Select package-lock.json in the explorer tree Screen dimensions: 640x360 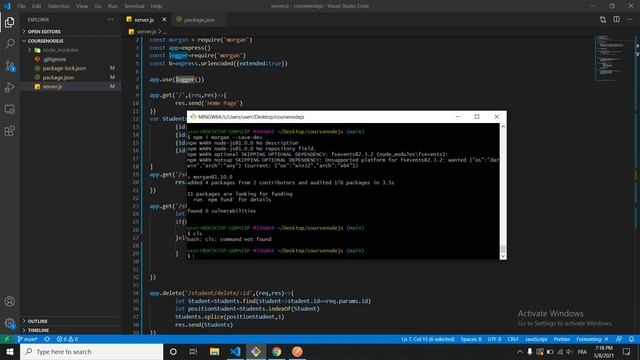pyautogui.click(x=64, y=68)
